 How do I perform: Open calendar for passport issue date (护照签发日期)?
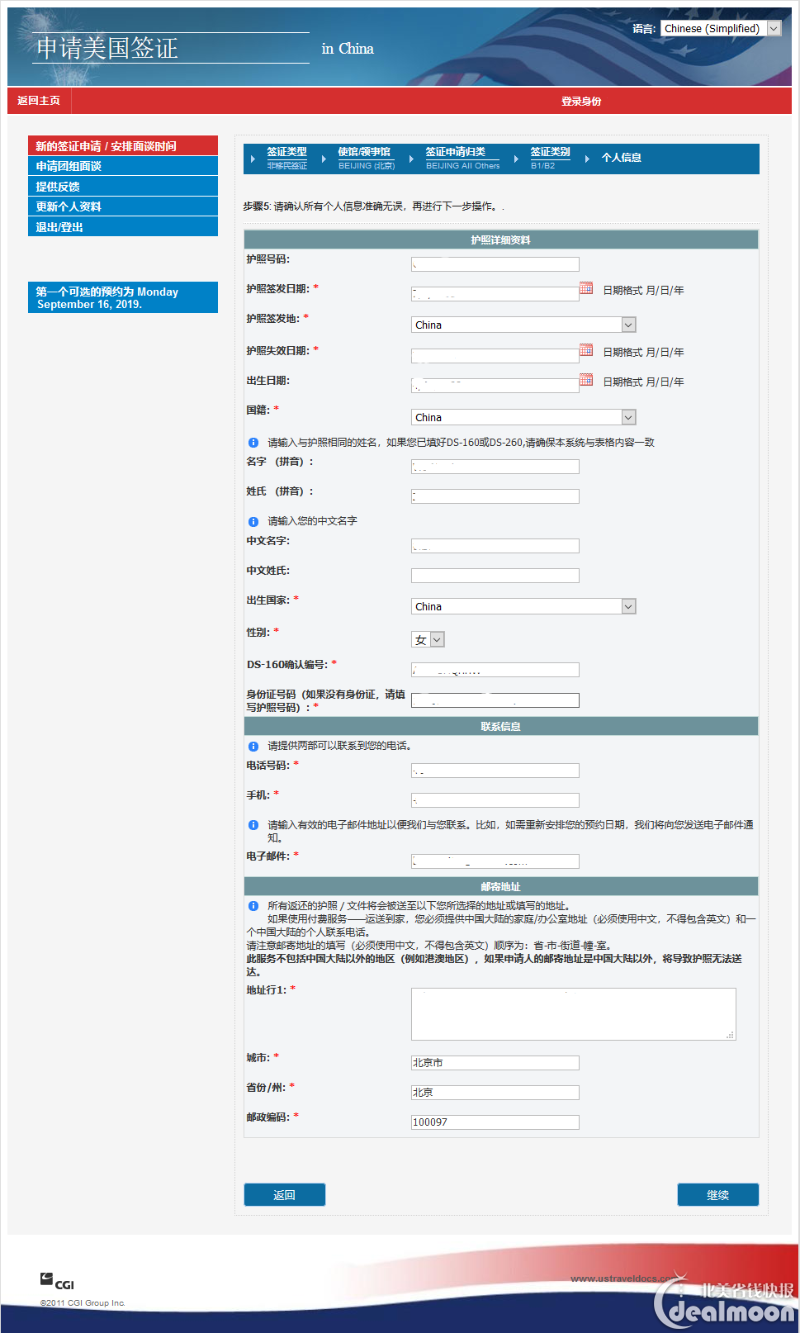click(587, 289)
